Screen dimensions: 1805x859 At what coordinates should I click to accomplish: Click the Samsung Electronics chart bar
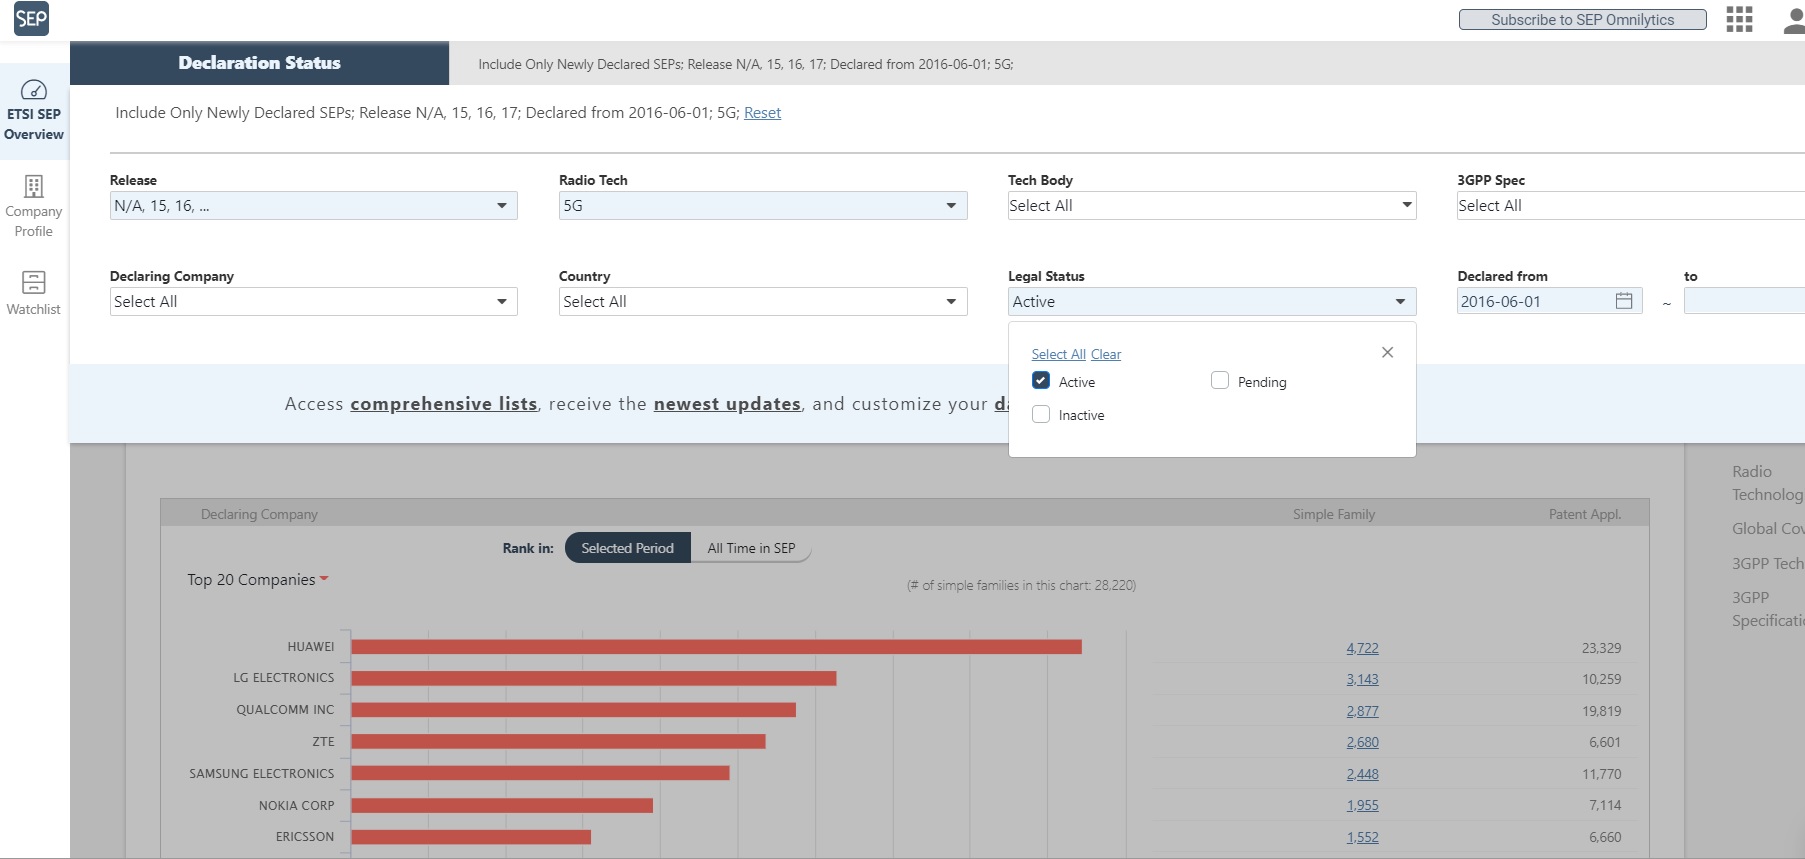coord(540,773)
